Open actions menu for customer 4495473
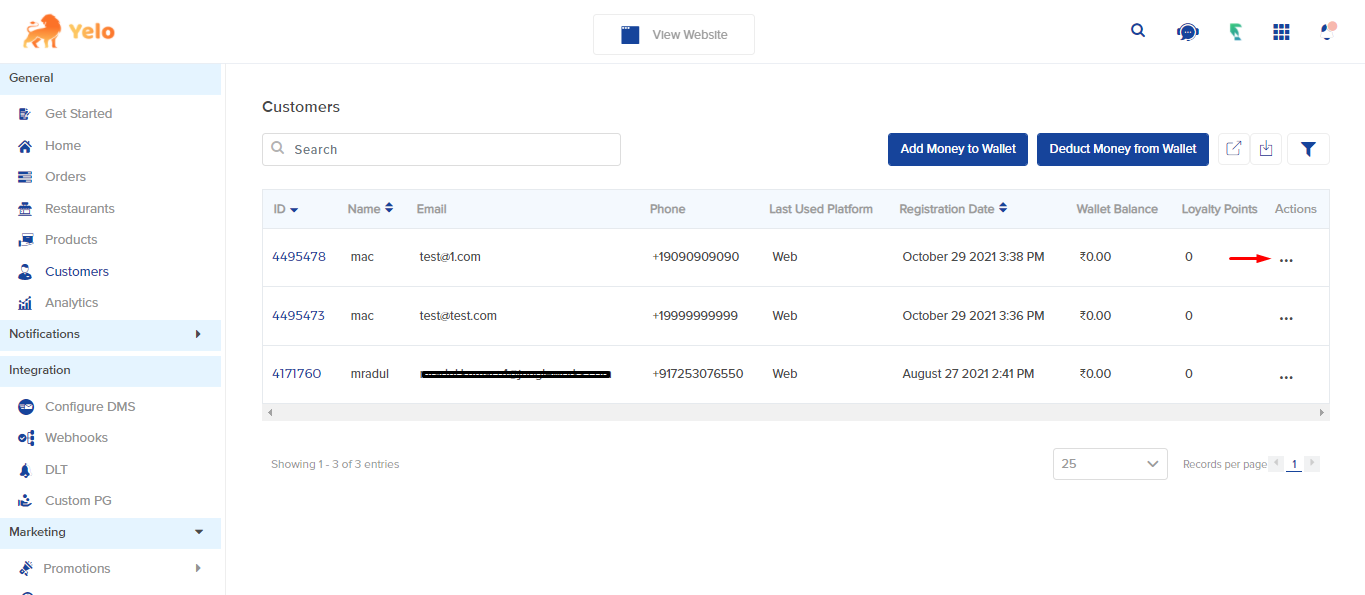The height and width of the screenshot is (595, 1365). [x=1286, y=319]
